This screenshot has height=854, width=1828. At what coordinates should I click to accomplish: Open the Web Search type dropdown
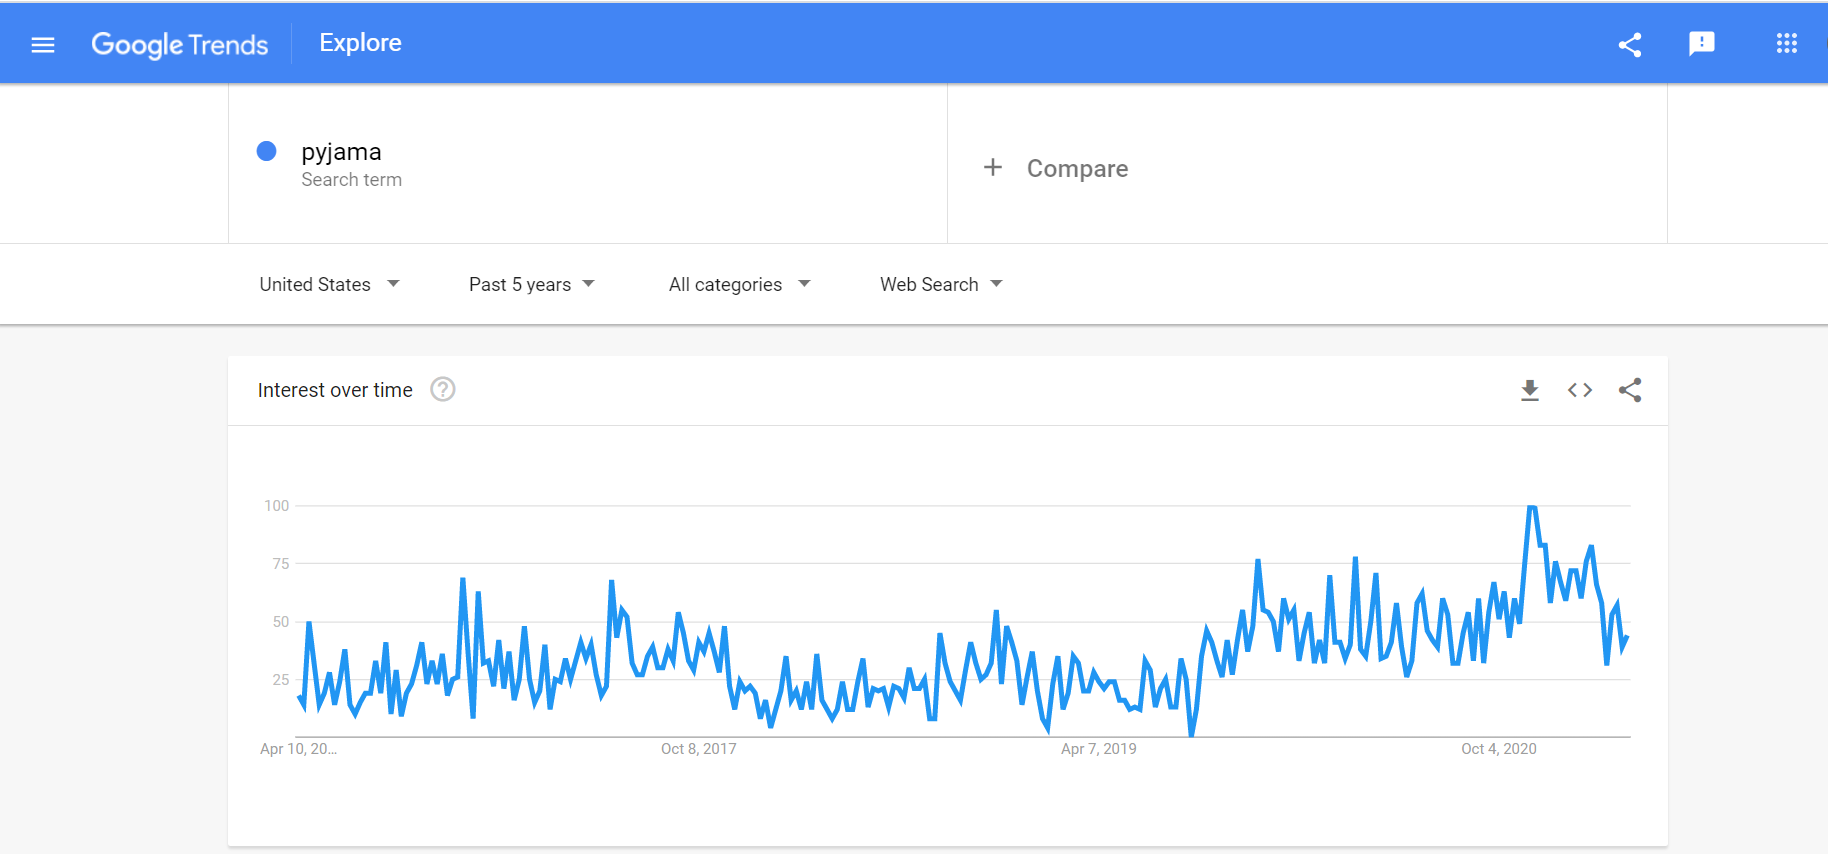941,285
